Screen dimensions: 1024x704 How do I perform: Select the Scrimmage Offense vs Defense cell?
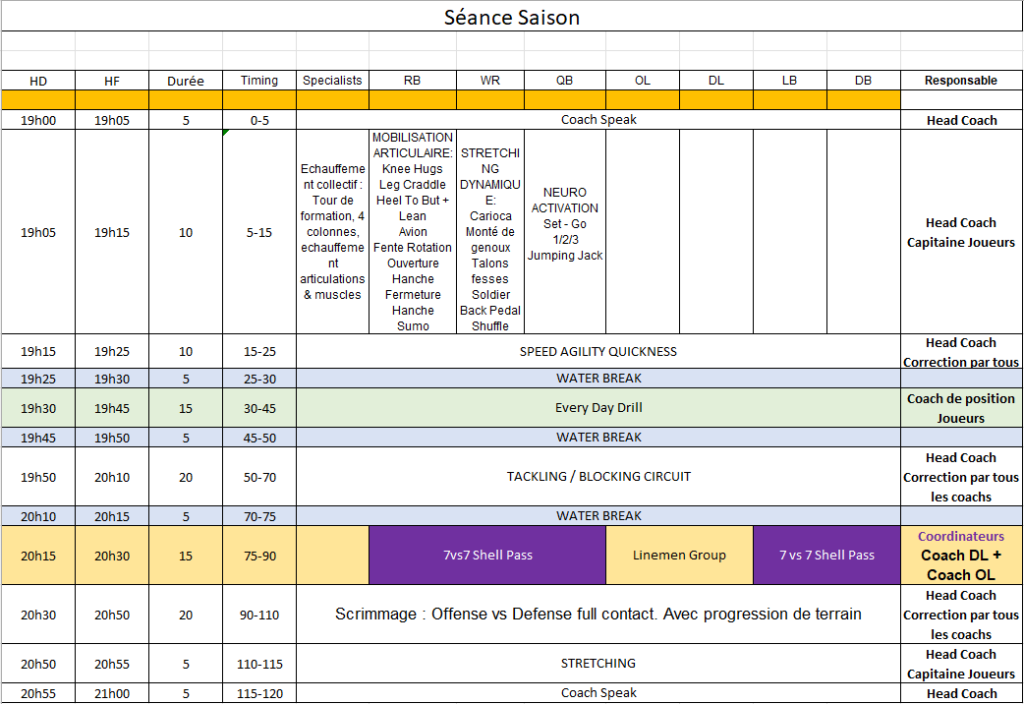pos(598,614)
